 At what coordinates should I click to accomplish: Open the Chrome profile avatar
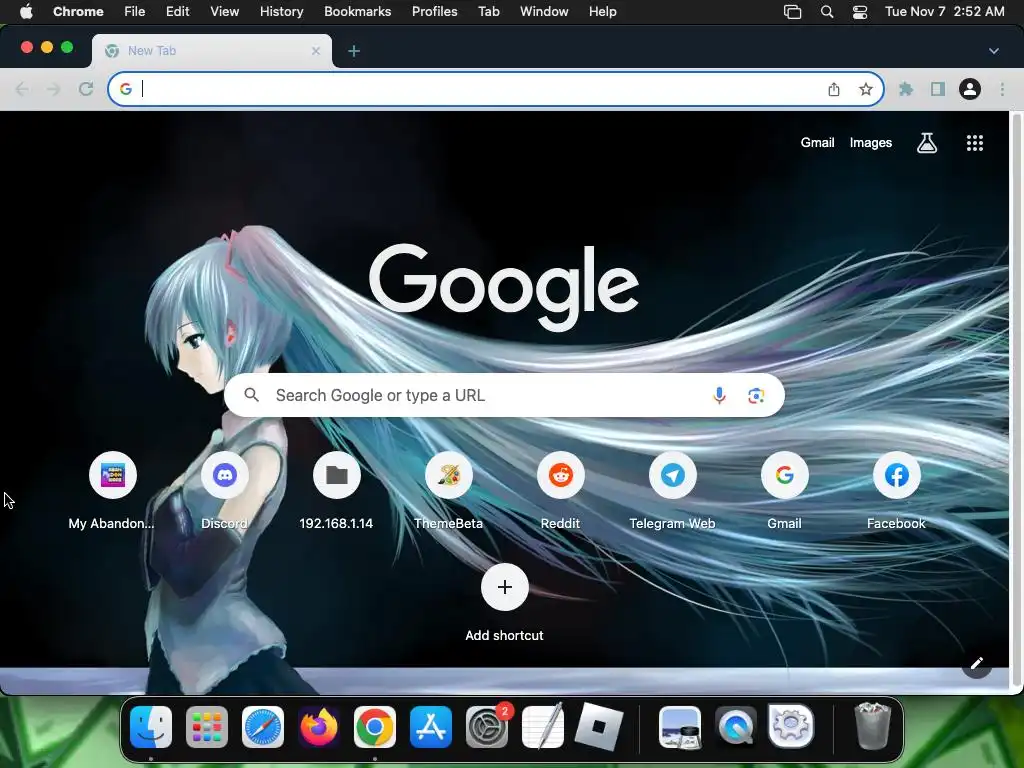(970, 89)
